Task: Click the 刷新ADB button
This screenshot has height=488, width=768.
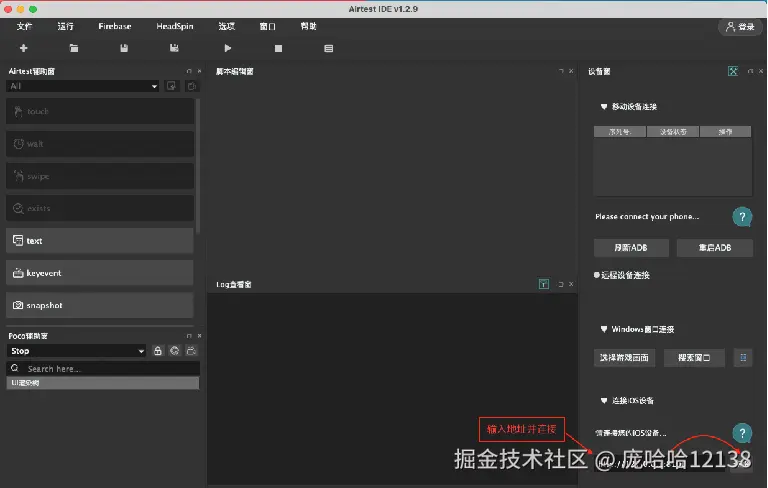Action: (631, 248)
